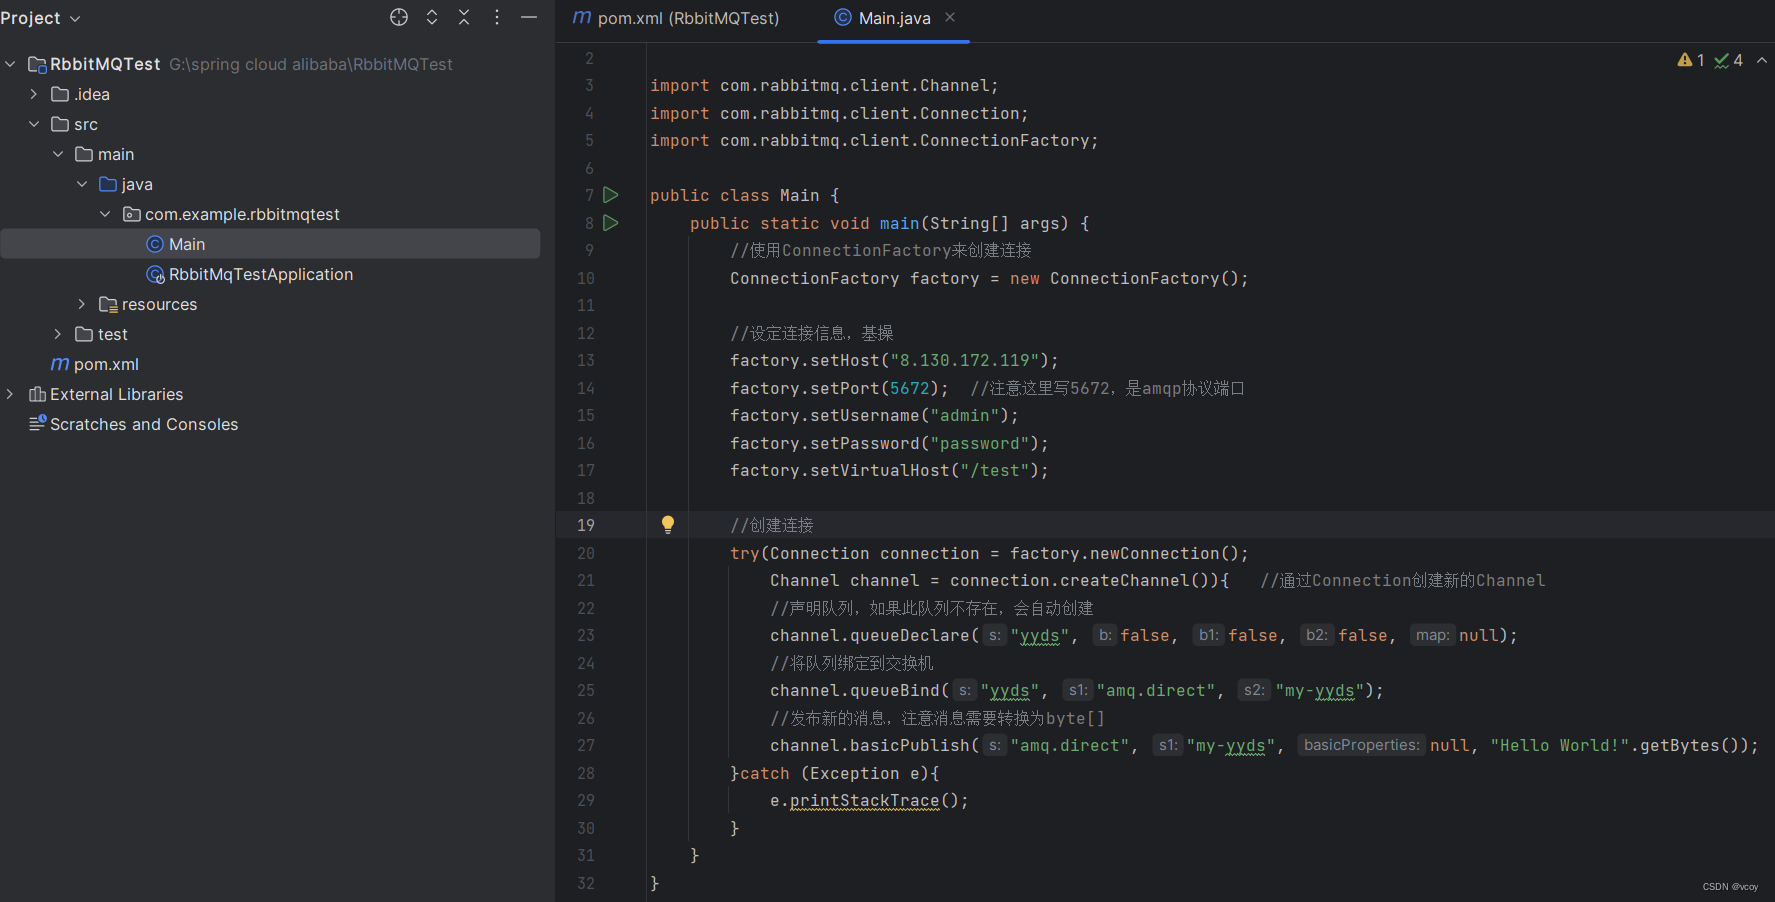
Task: Open the Project panel options menu
Action: pyautogui.click(x=497, y=17)
